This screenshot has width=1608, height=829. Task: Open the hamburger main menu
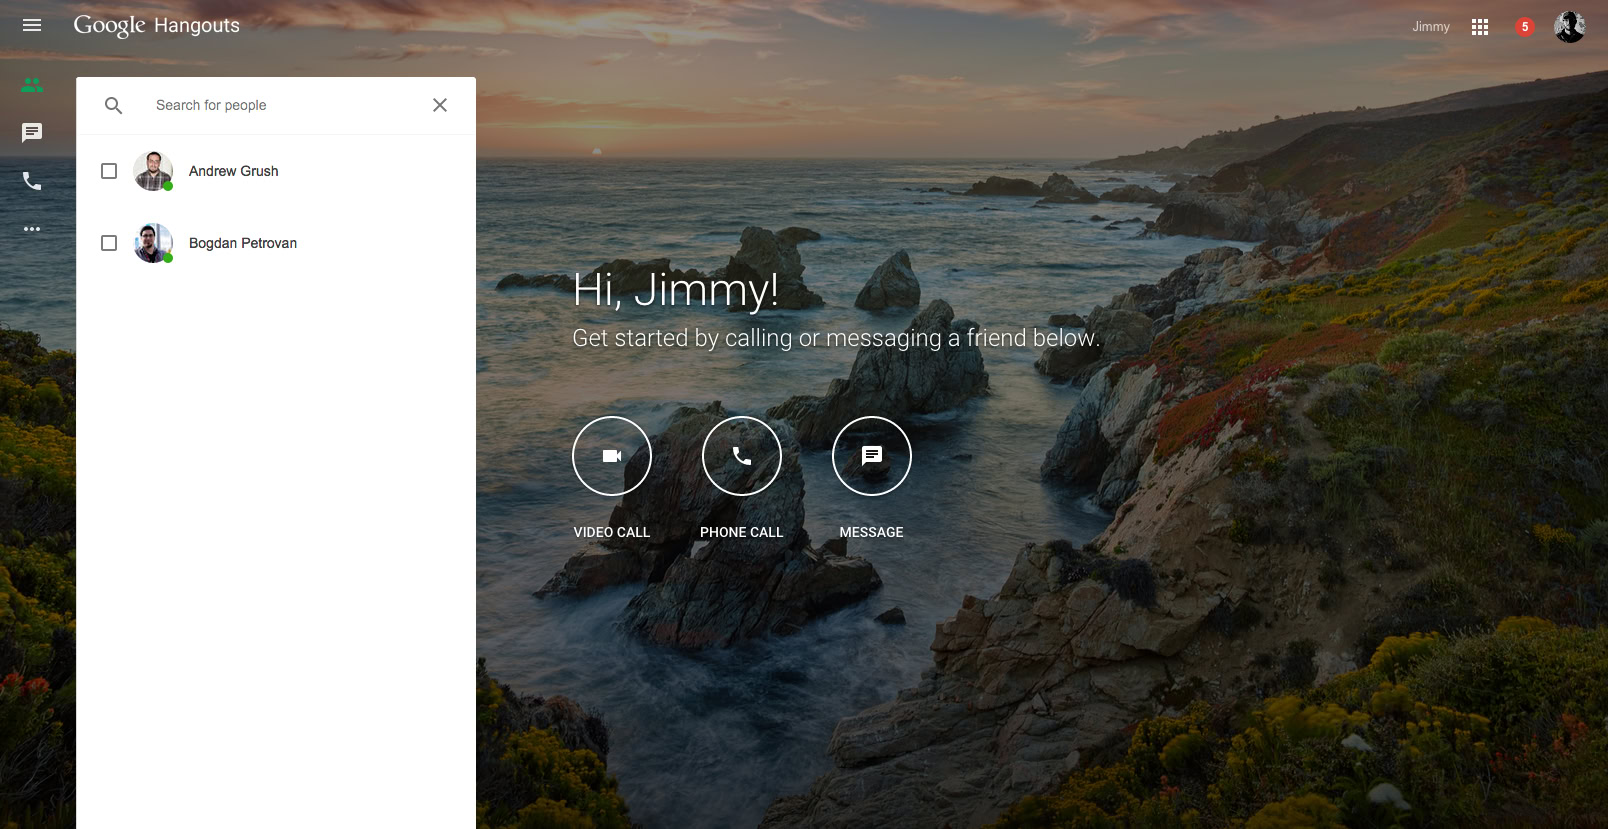point(32,25)
